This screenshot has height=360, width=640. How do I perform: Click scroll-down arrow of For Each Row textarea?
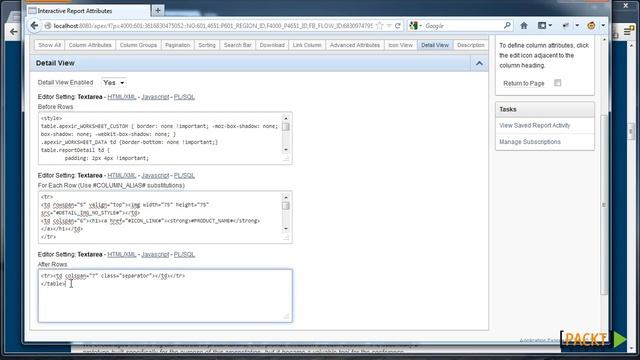286,229
